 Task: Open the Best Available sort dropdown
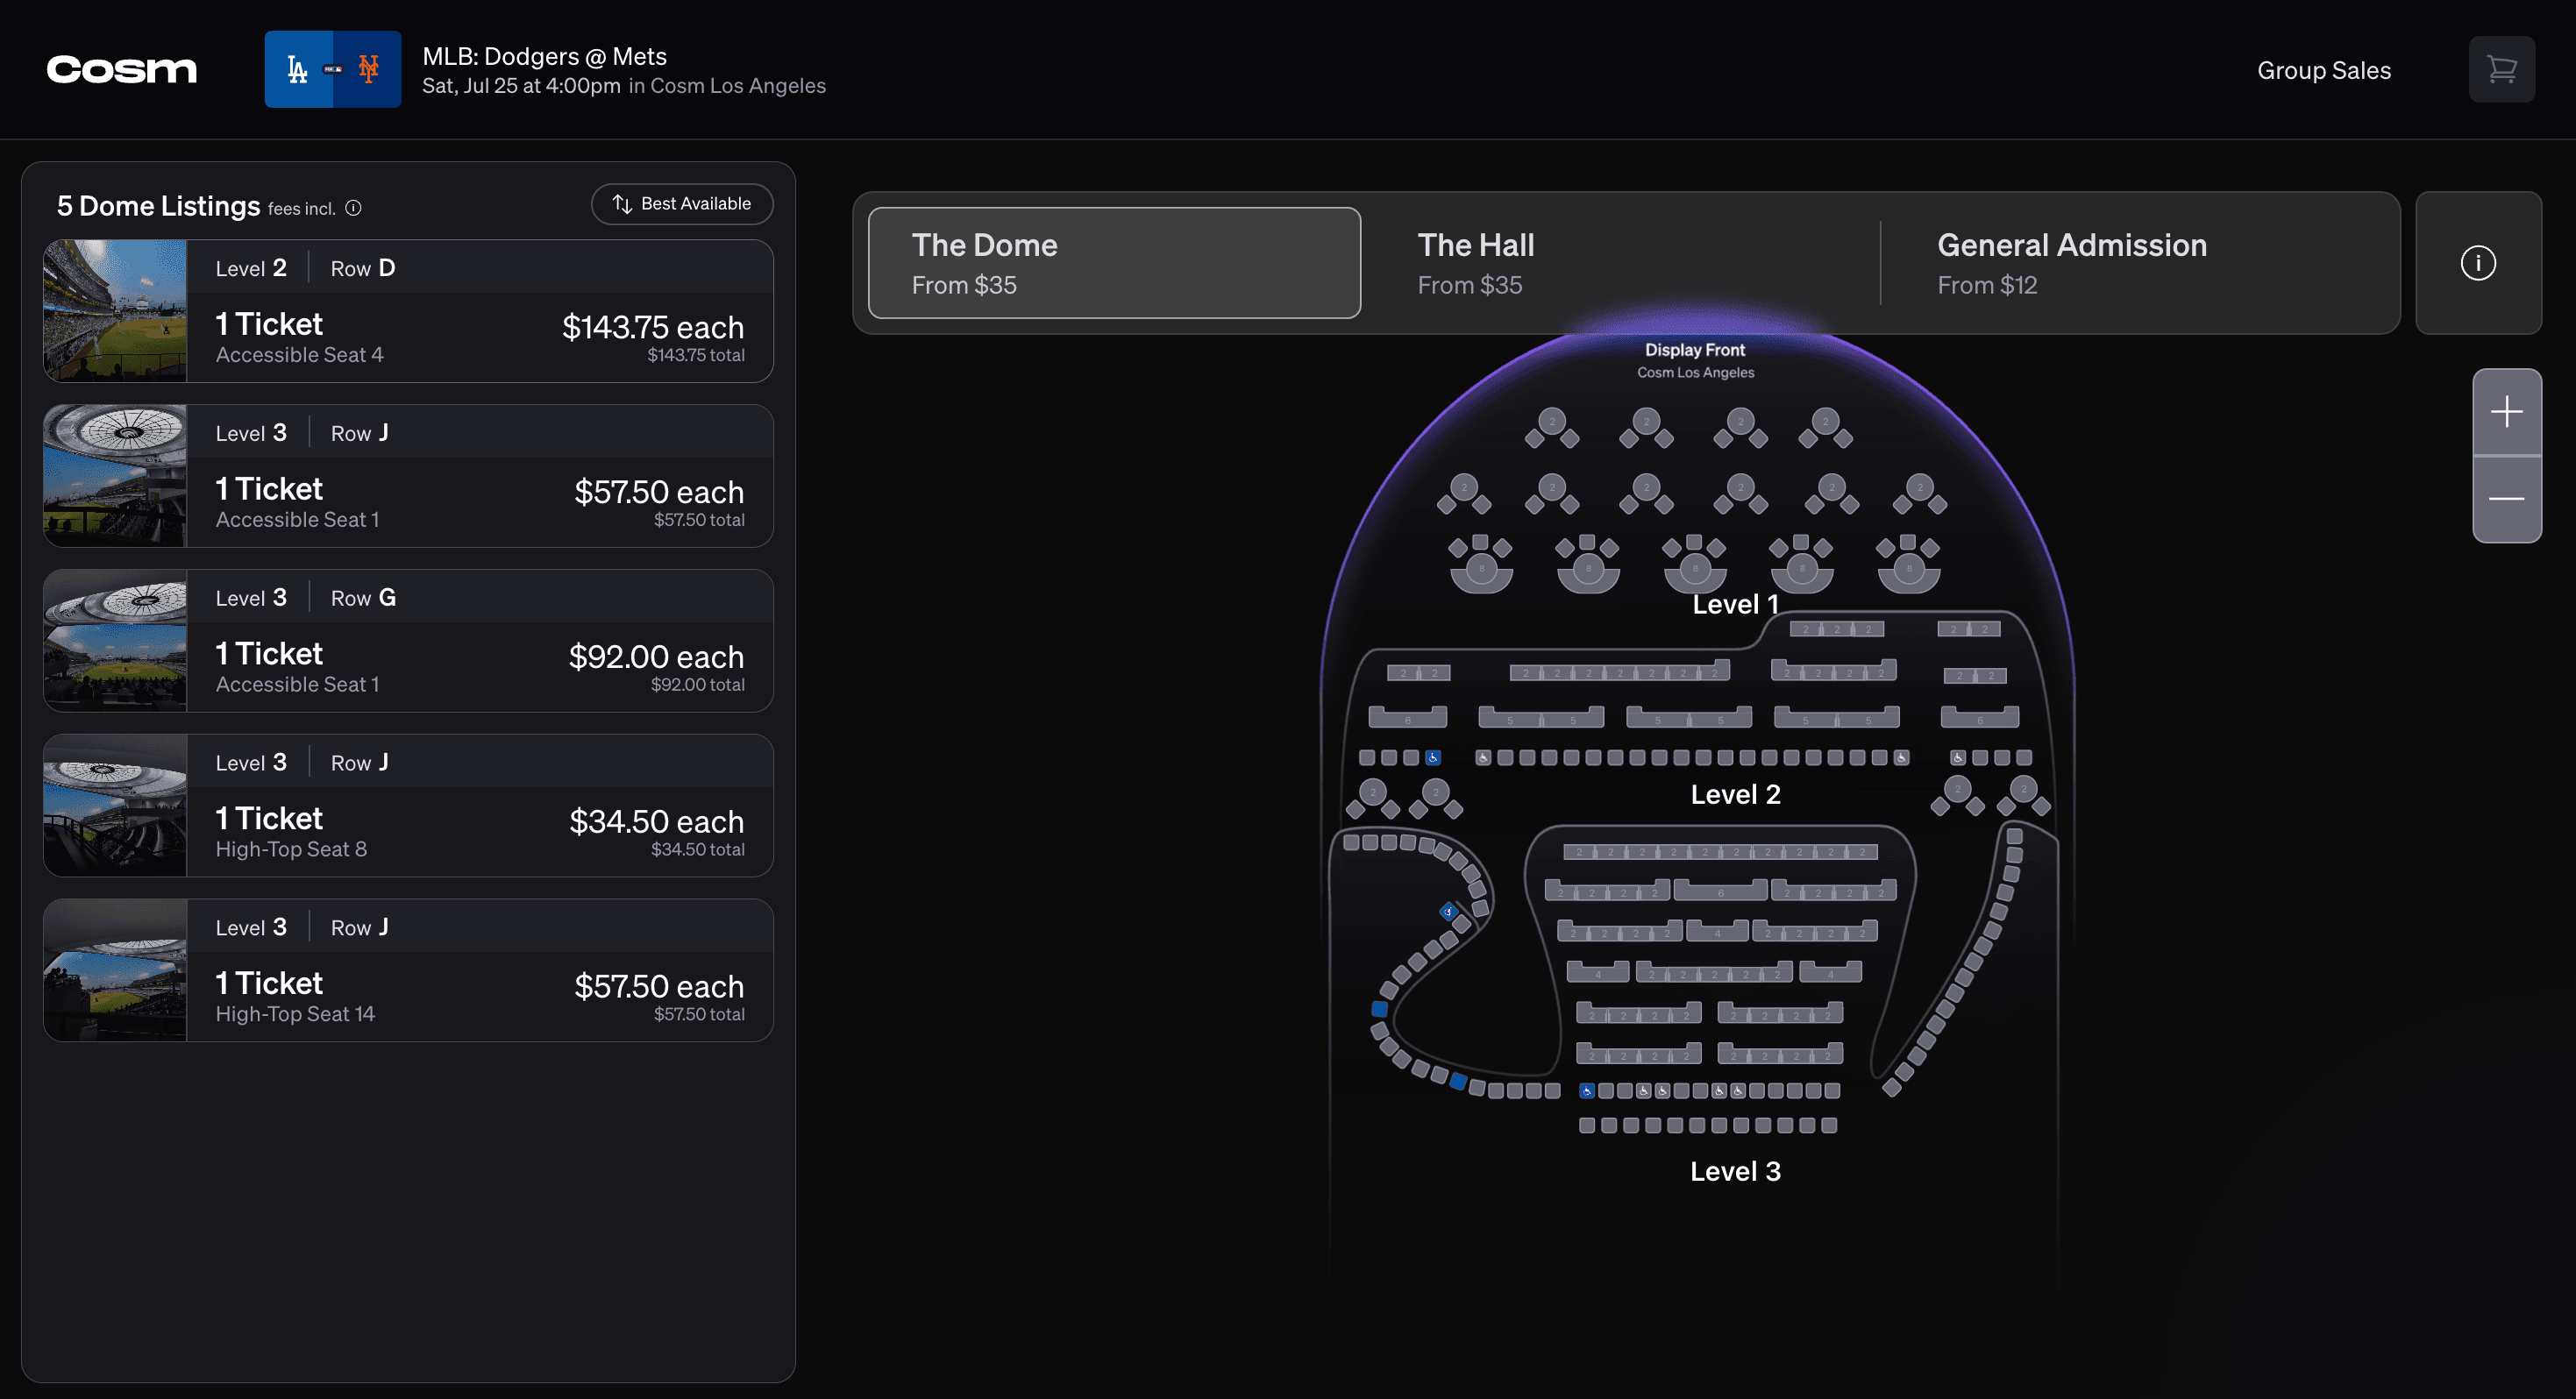(x=682, y=204)
